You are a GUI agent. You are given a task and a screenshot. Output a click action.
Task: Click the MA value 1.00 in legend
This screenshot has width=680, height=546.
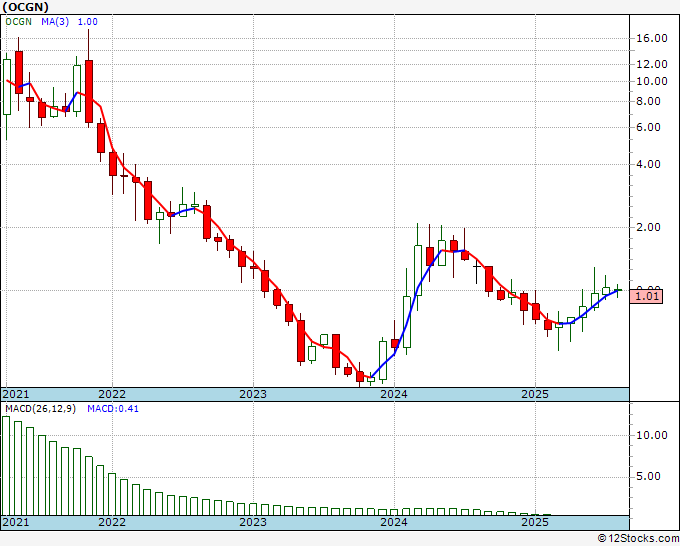[x=88, y=22]
